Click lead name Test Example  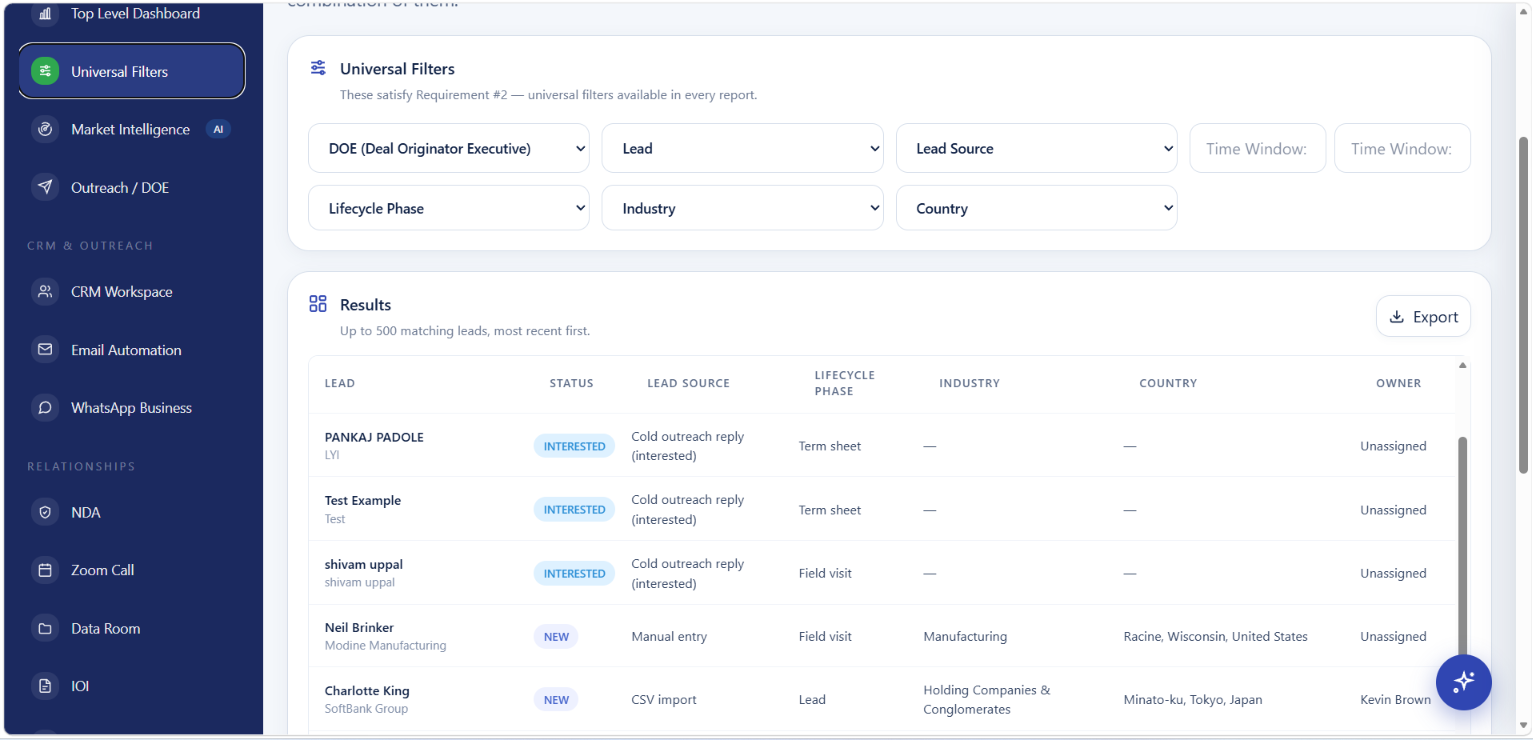tap(363, 500)
